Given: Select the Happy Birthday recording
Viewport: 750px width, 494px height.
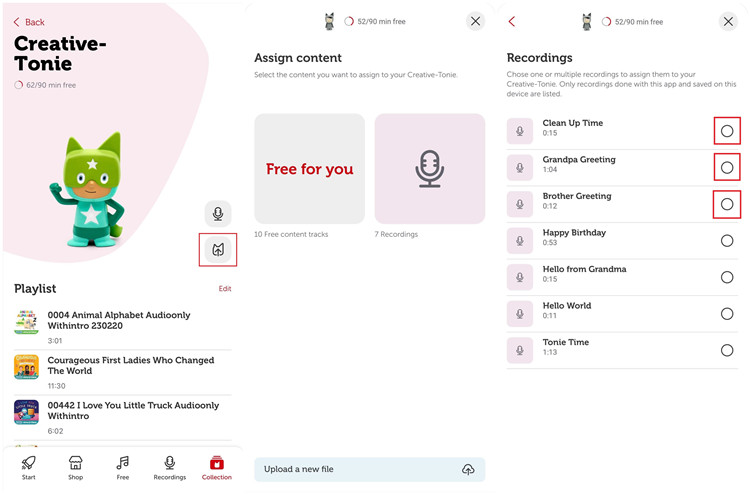Looking at the screenshot, I should pyautogui.click(x=727, y=241).
